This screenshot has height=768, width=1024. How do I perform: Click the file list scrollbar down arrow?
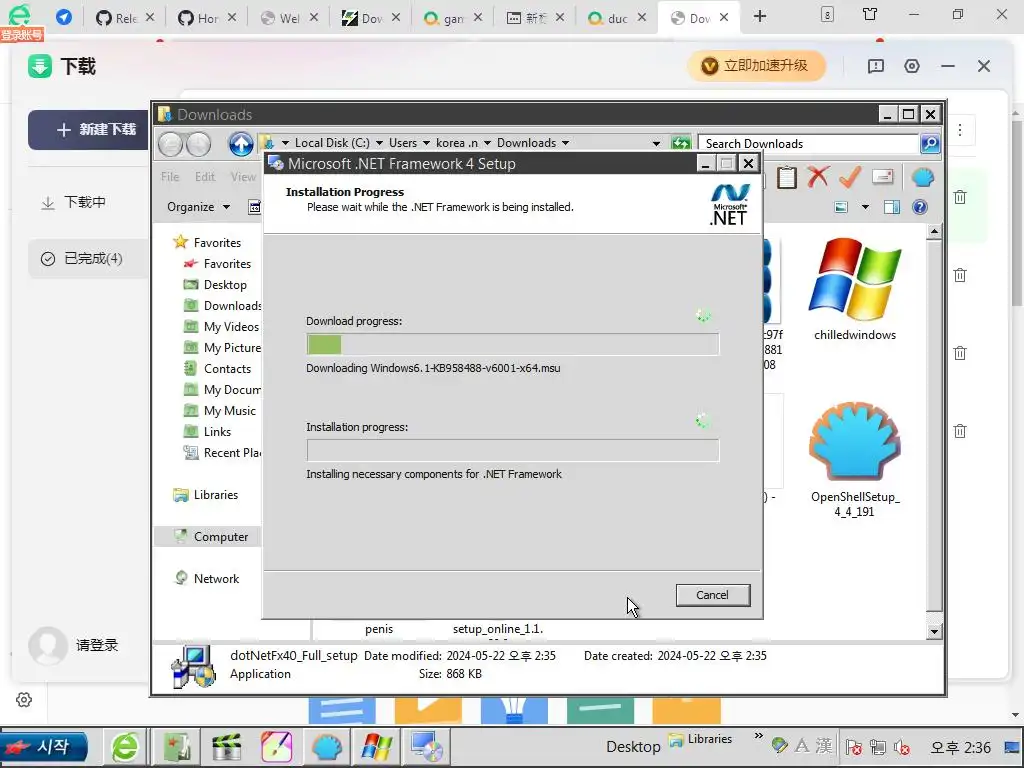pos(935,632)
